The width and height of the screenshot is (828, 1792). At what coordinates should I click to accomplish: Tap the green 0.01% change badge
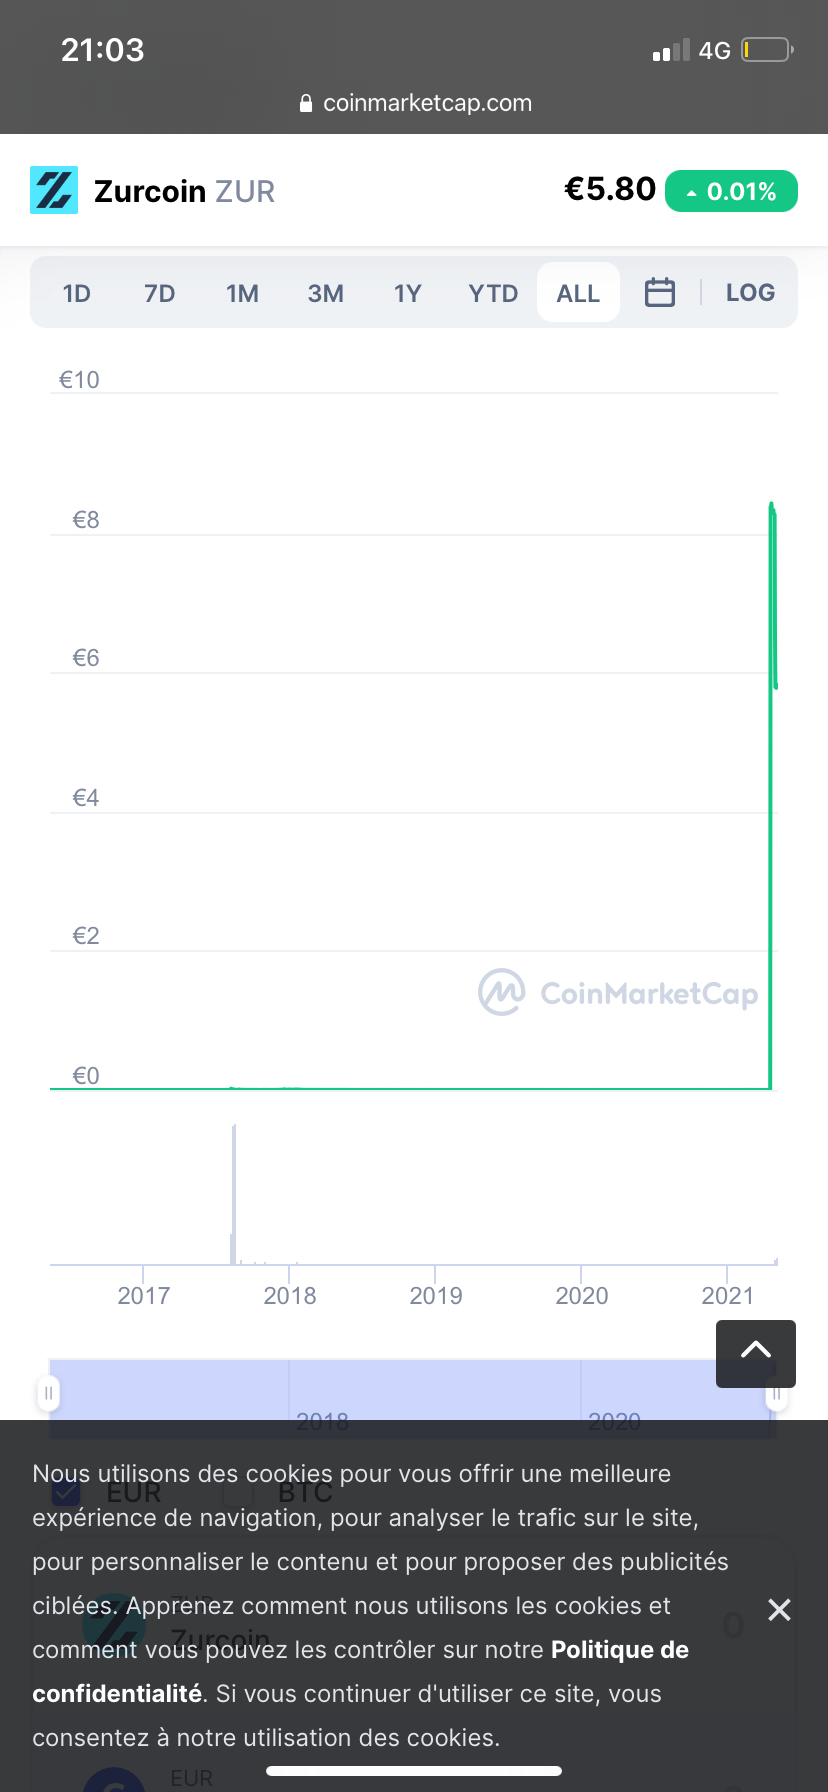point(731,191)
